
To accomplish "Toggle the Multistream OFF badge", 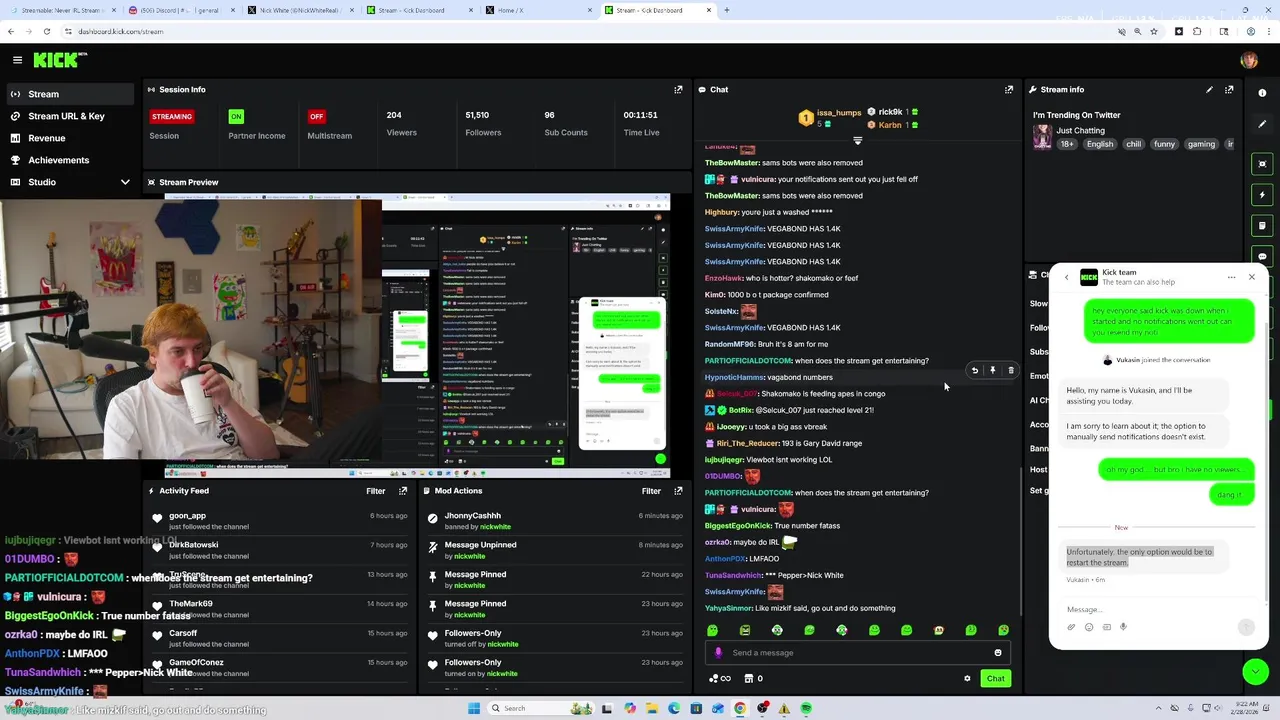I will tap(316, 116).
